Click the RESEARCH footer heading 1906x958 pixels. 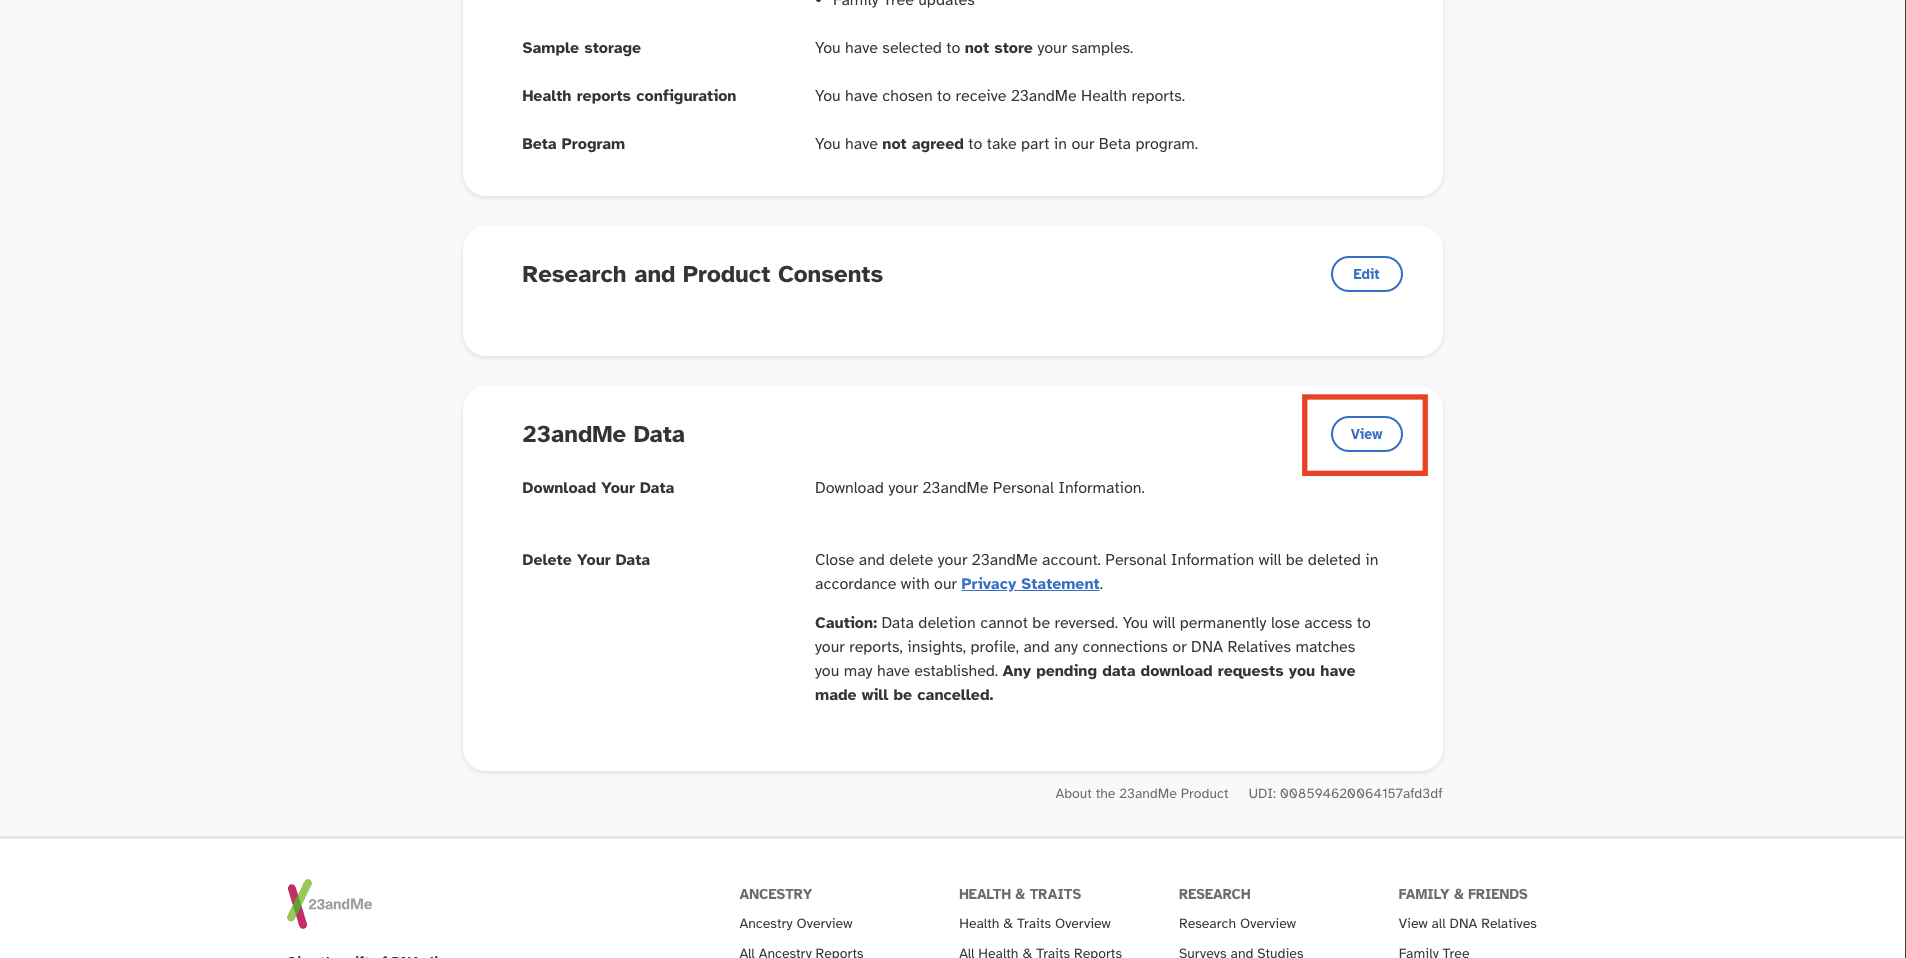pyautogui.click(x=1214, y=894)
